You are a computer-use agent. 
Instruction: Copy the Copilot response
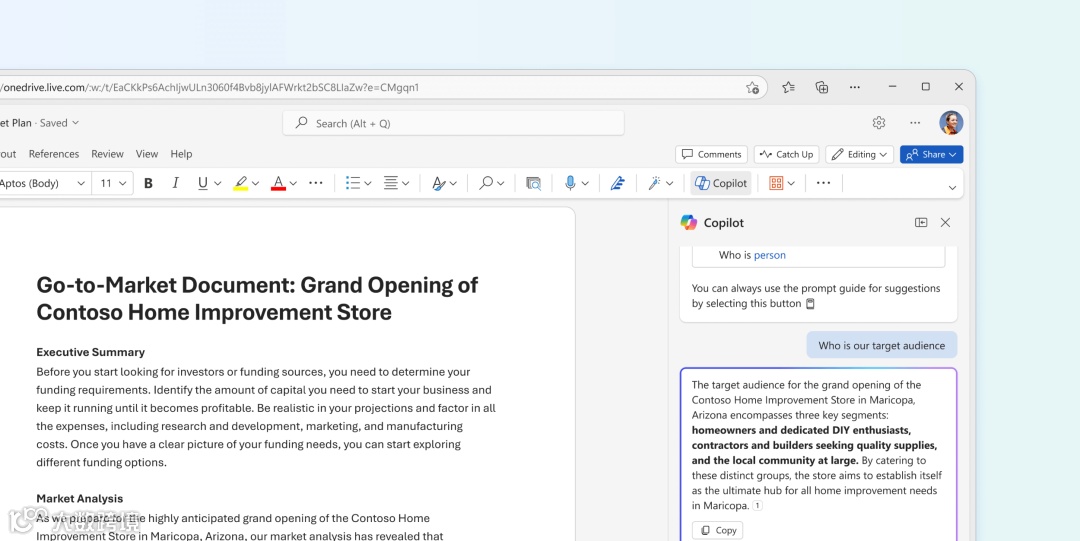(718, 531)
